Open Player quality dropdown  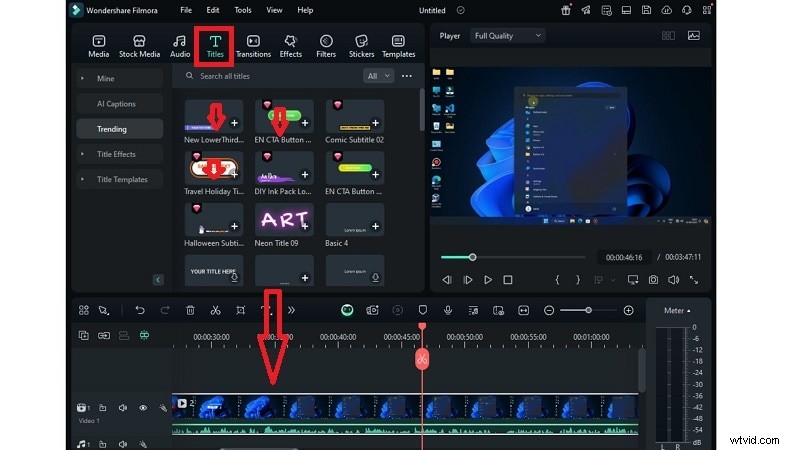tap(507, 36)
